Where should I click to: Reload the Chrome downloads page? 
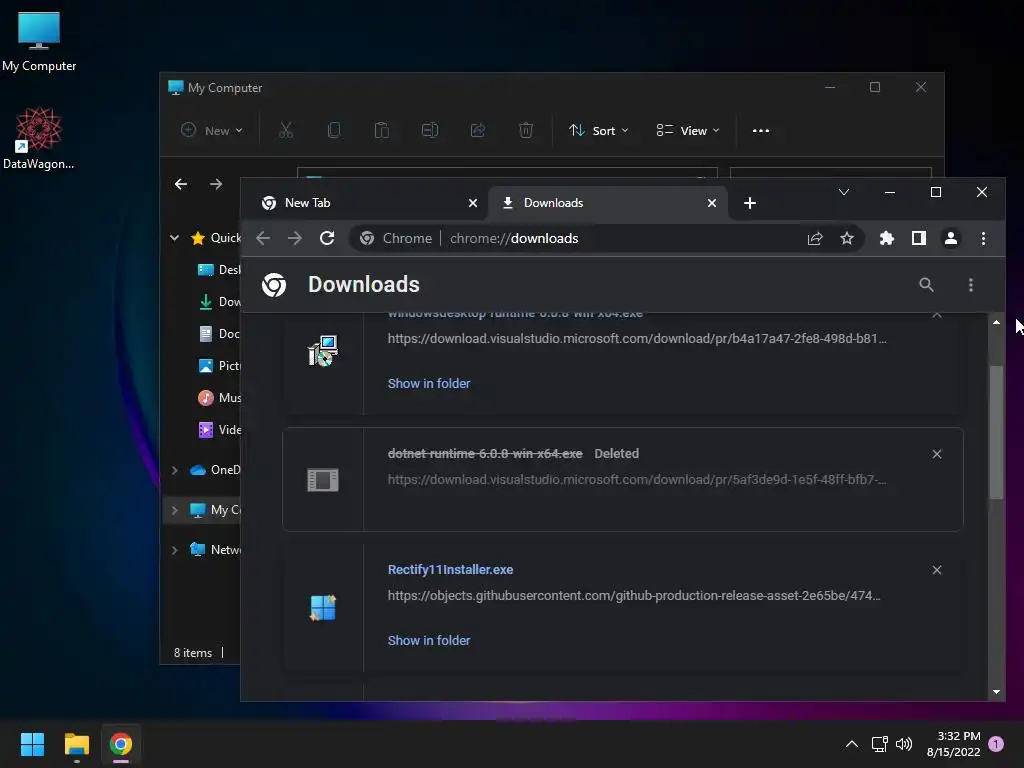click(x=327, y=238)
